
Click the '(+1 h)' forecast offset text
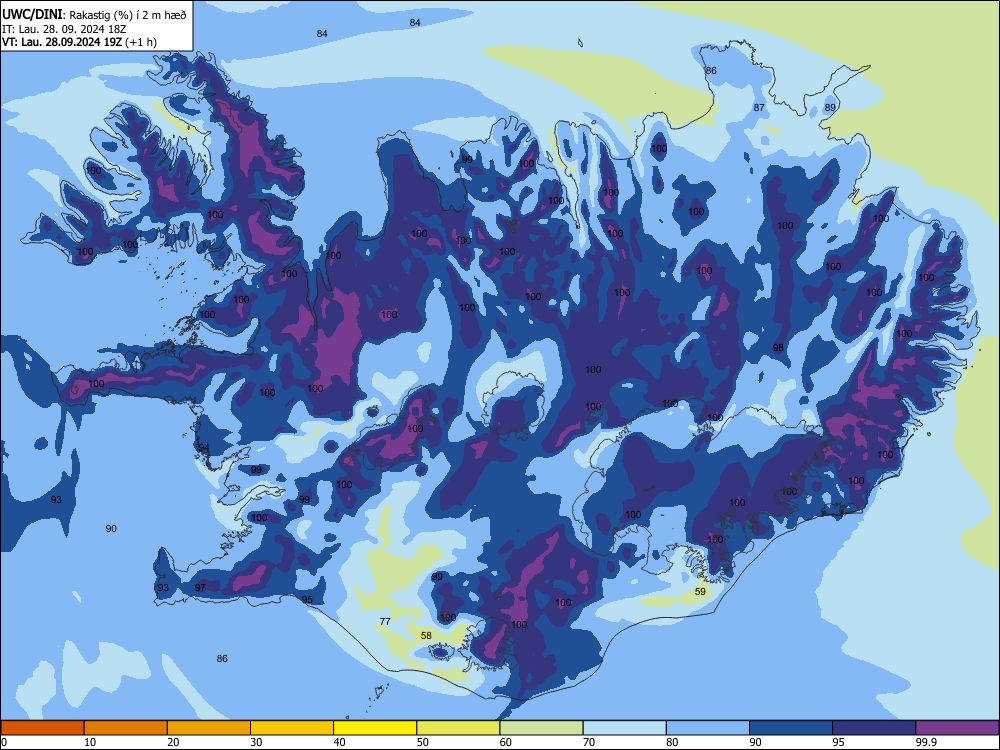pos(142,43)
